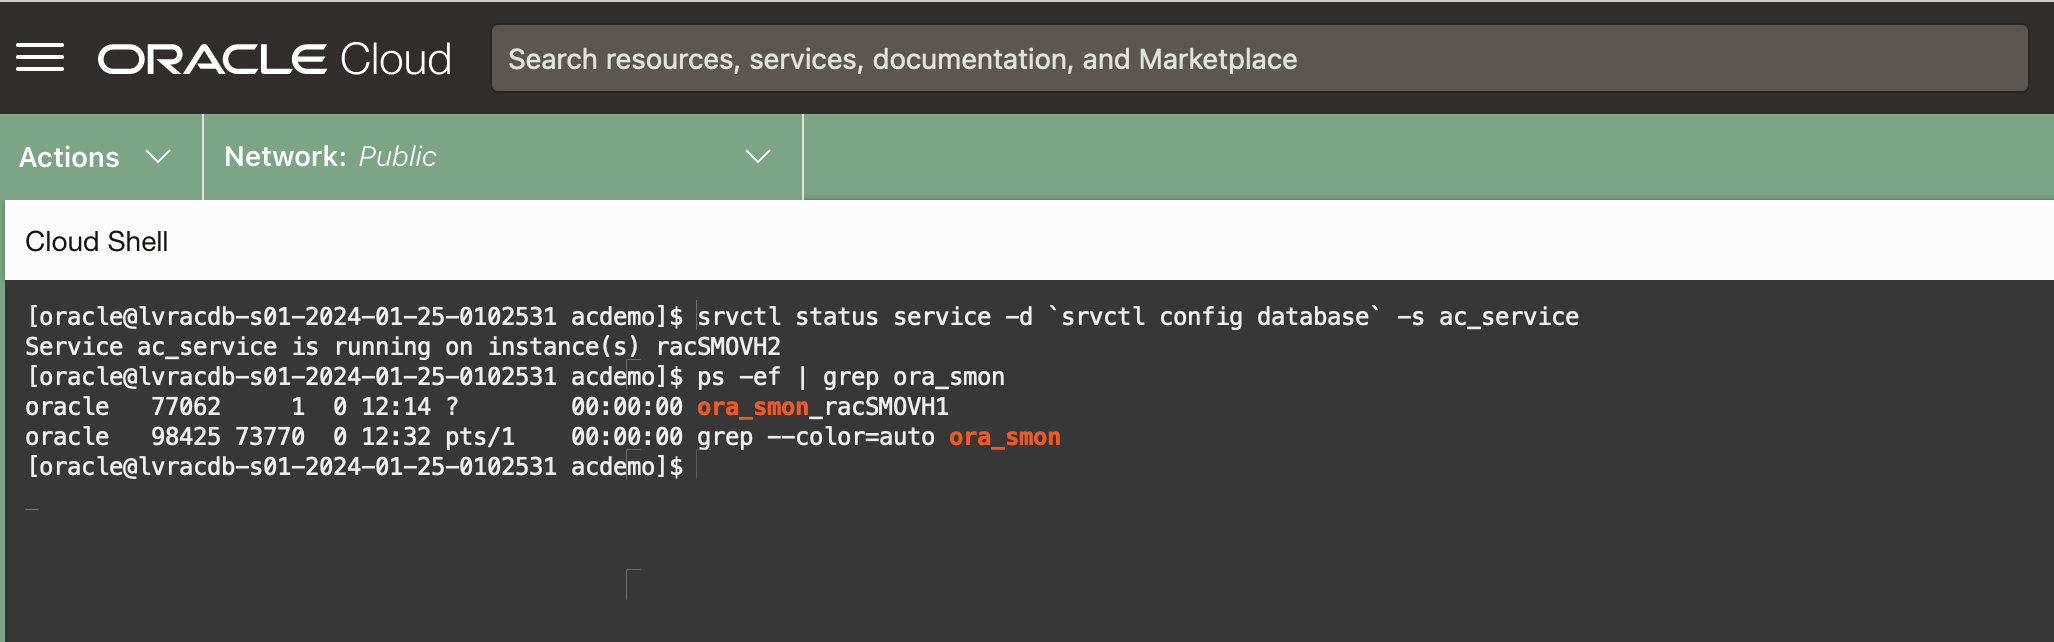The width and height of the screenshot is (2054, 642).
Task: Click the Cloud Shell title label
Action: pos(96,242)
